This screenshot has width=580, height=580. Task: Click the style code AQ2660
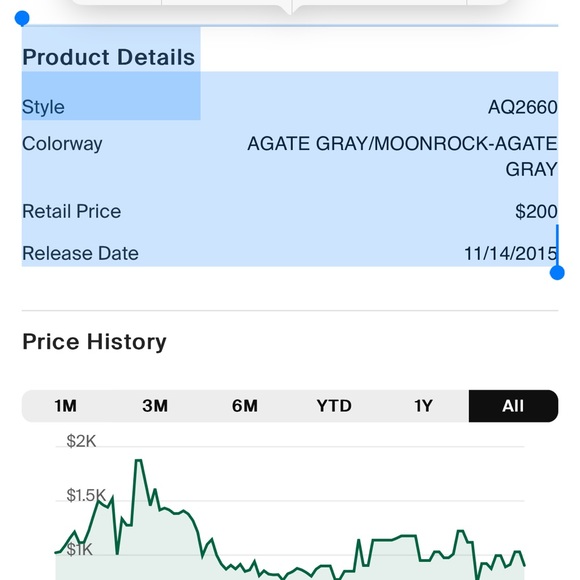tap(523, 107)
